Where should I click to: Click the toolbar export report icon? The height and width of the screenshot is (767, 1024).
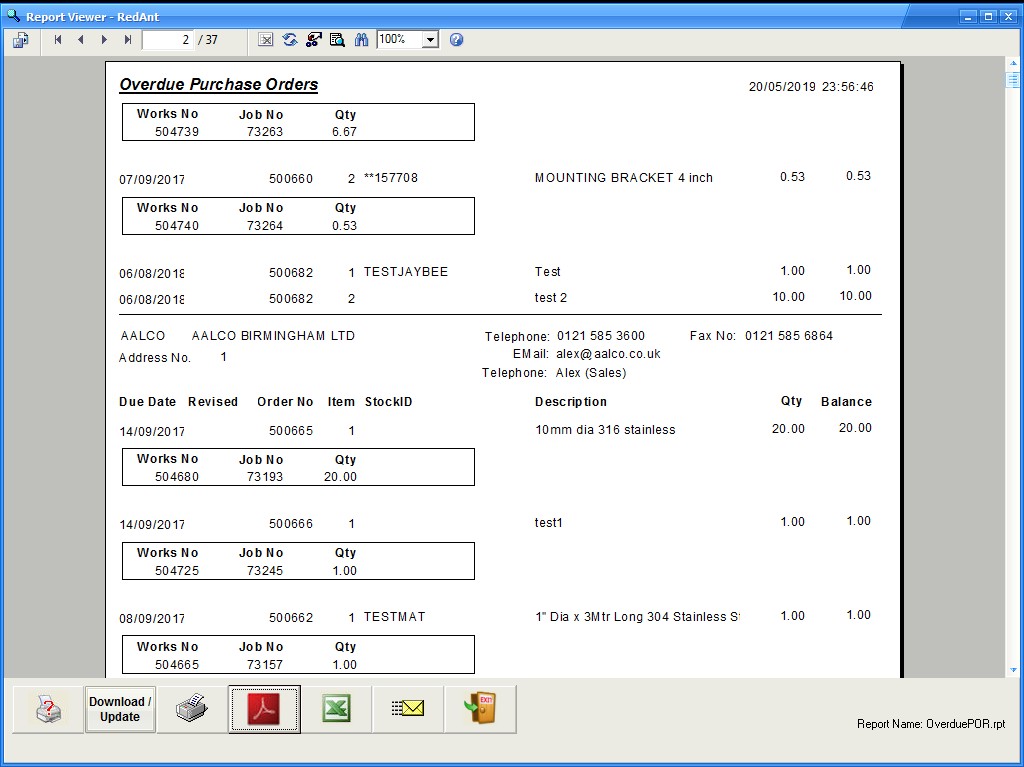tap(21, 40)
